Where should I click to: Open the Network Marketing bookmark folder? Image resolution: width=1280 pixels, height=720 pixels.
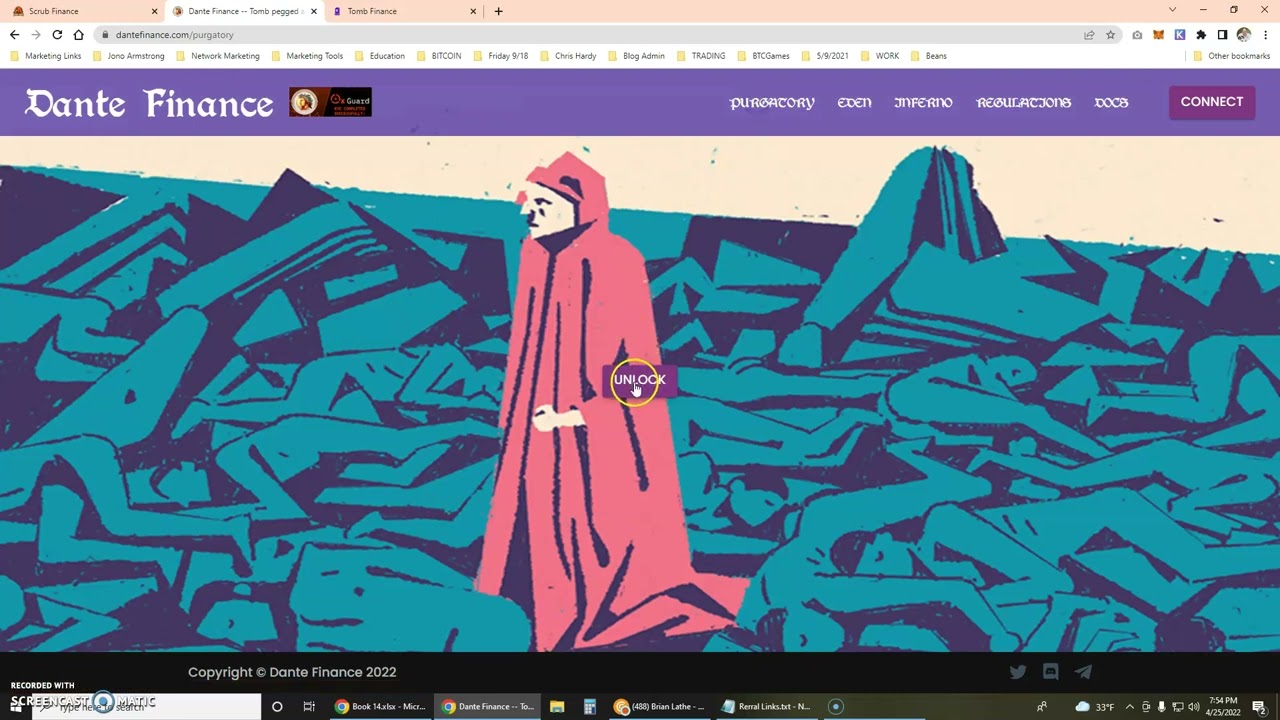pyautogui.click(x=217, y=56)
